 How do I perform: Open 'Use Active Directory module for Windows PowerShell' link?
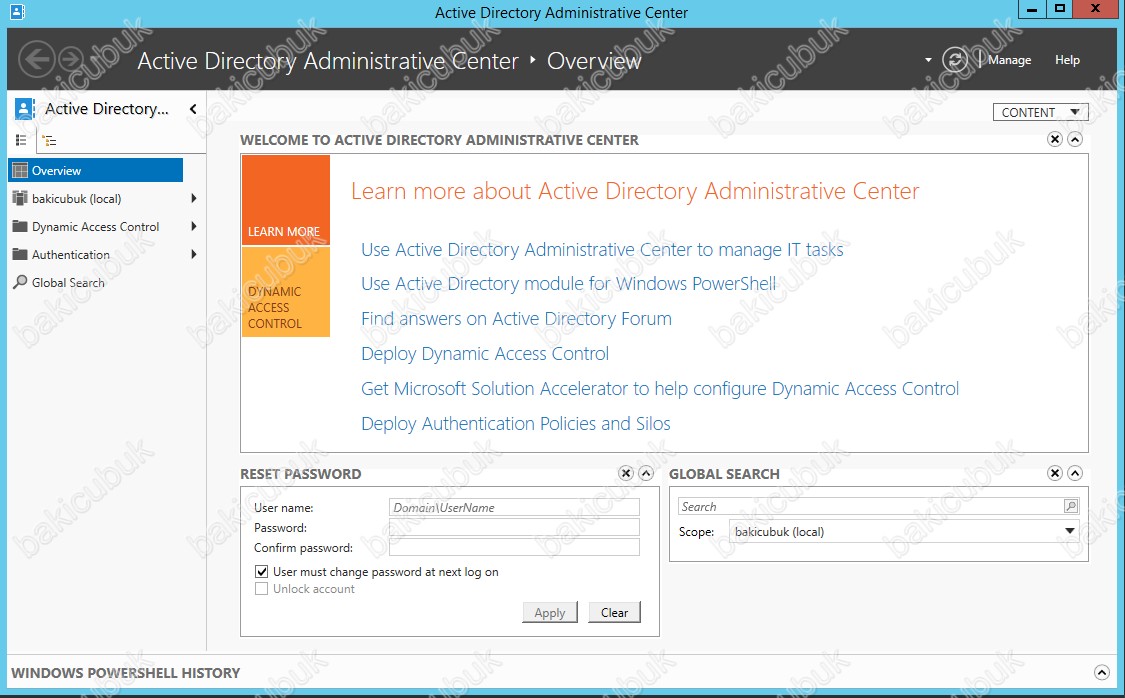point(568,284)
